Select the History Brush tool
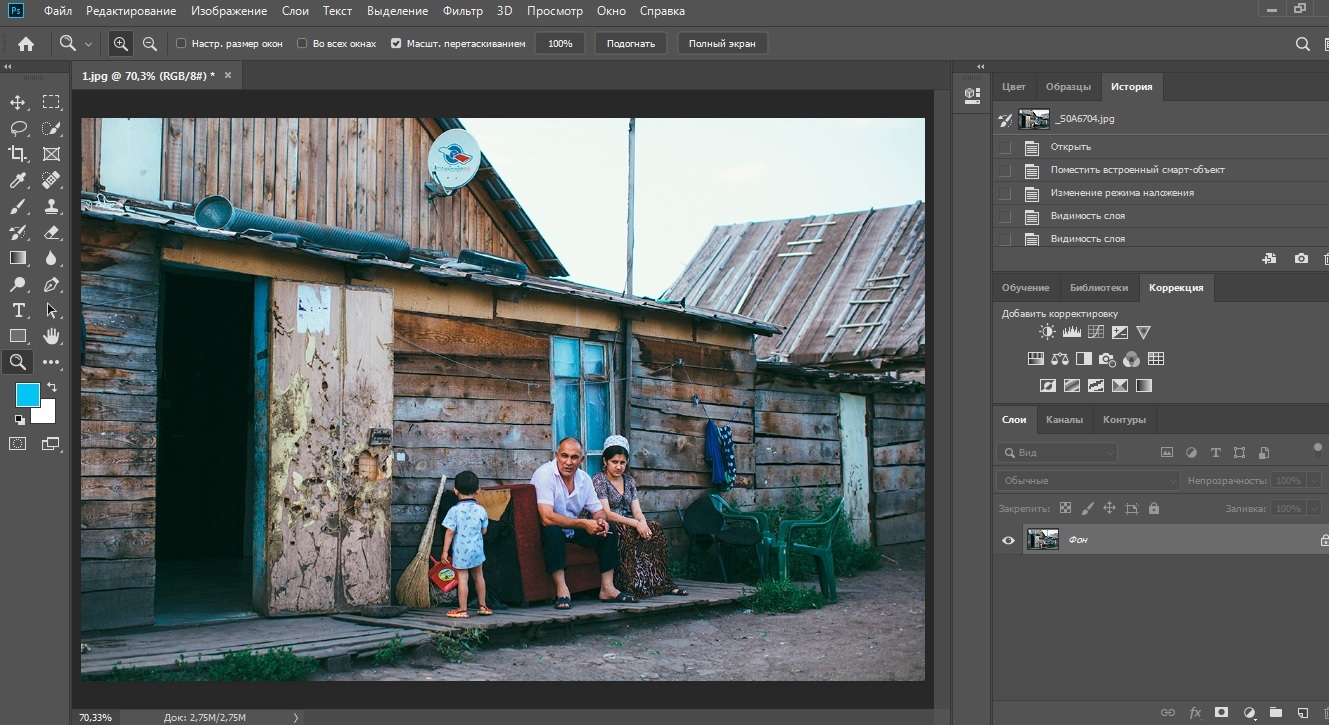Screen dimensions: 1329x725 pyautogui.click(x=18, y=232)
